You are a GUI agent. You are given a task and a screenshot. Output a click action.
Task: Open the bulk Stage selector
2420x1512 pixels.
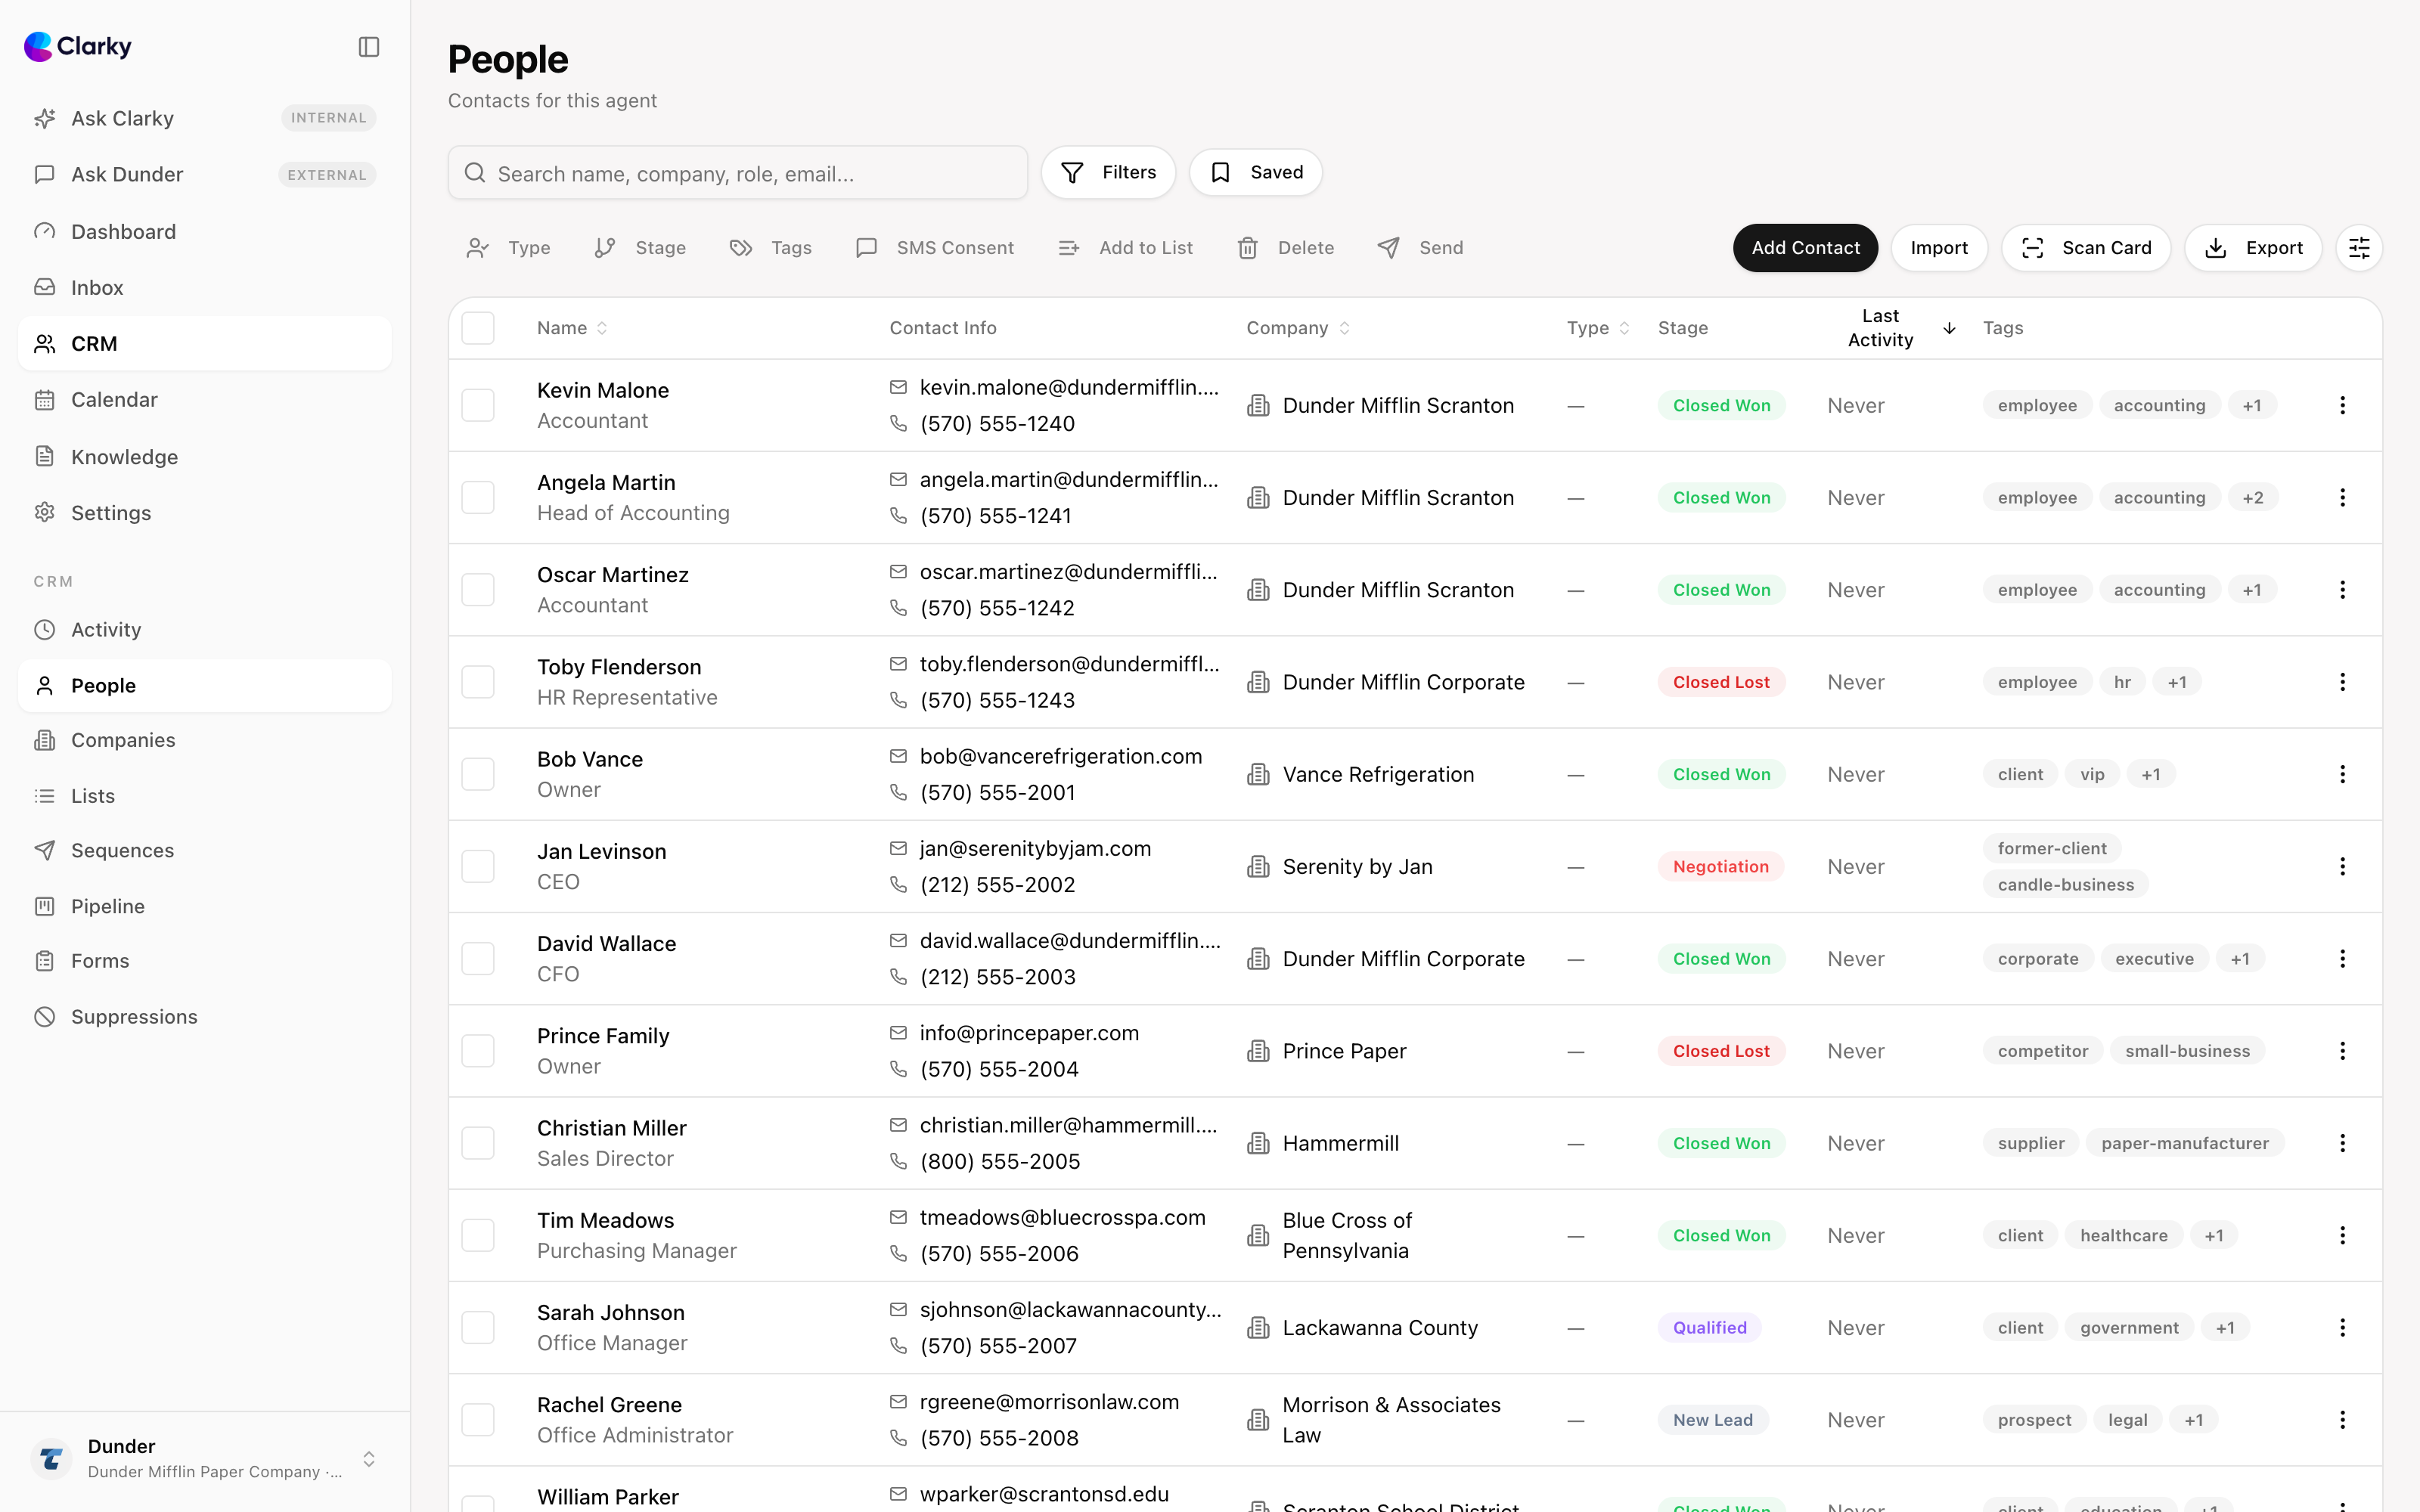pyautogui.click(x=640, y=248)
